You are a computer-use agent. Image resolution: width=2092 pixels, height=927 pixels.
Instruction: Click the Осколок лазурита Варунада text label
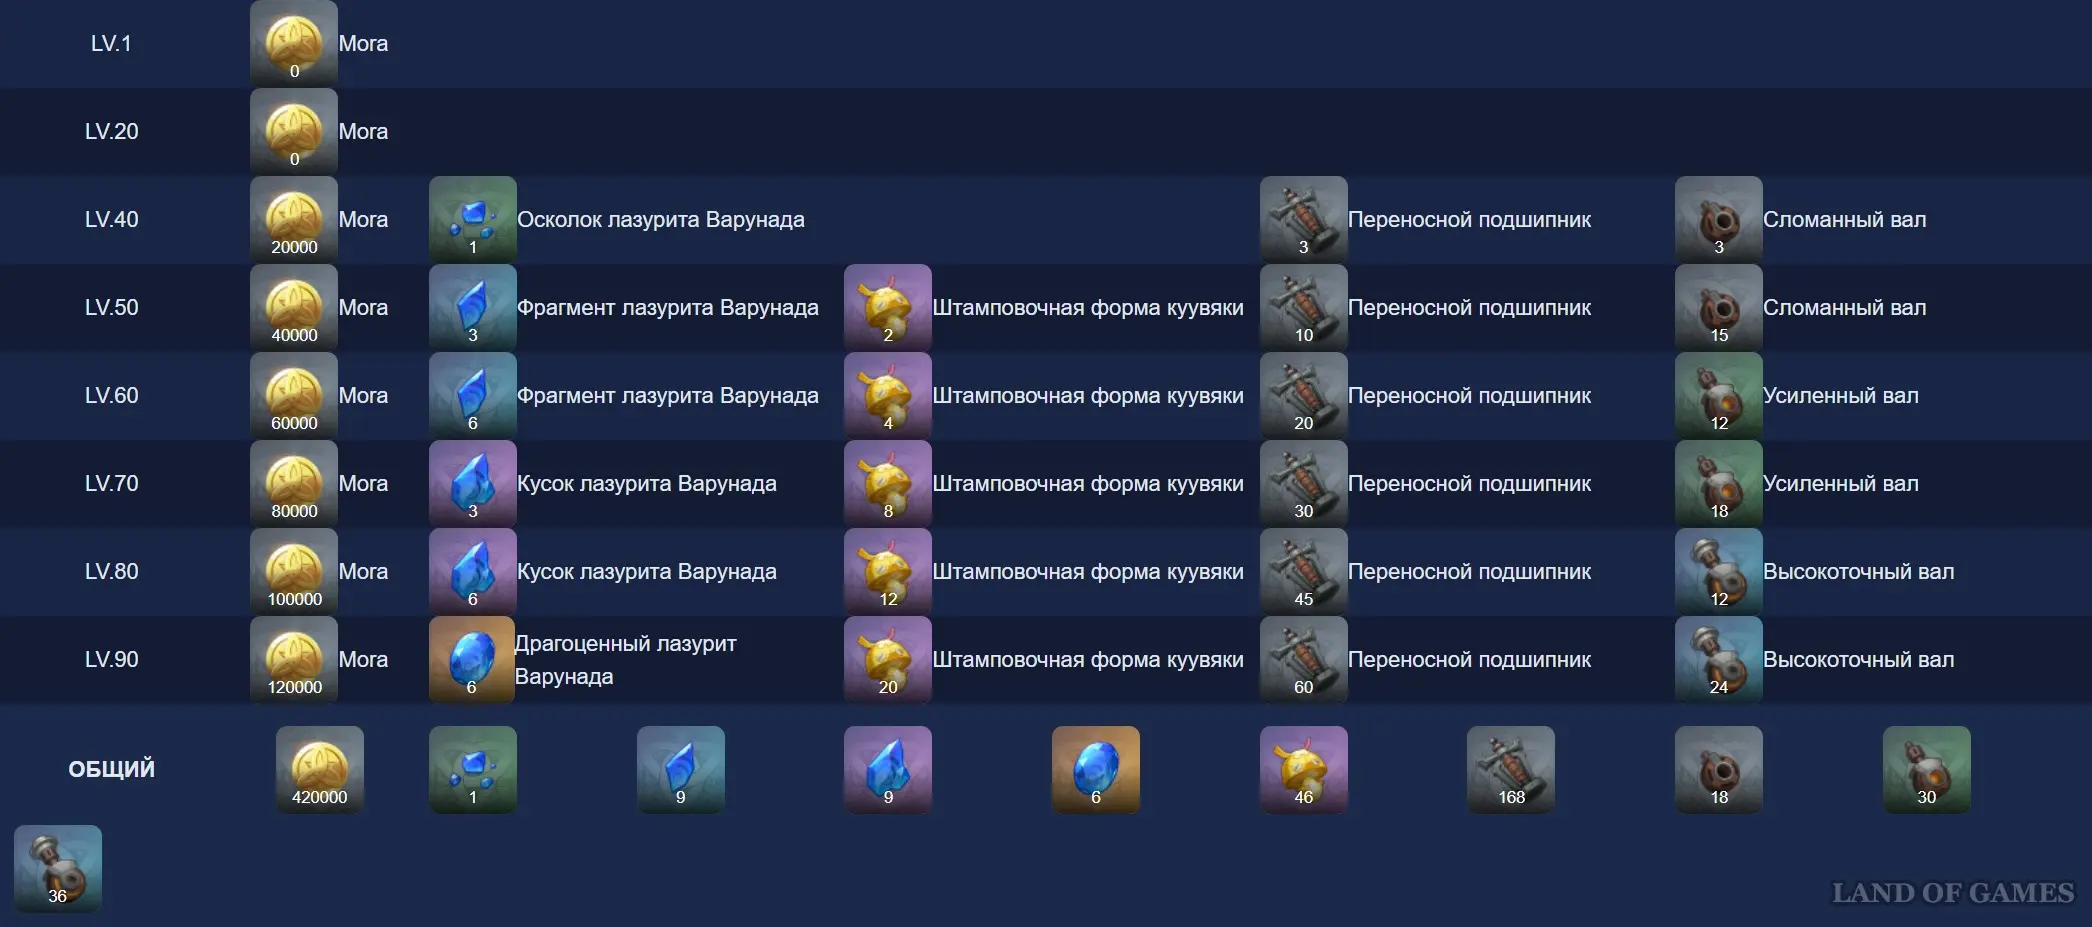click(x=660, y=220)
